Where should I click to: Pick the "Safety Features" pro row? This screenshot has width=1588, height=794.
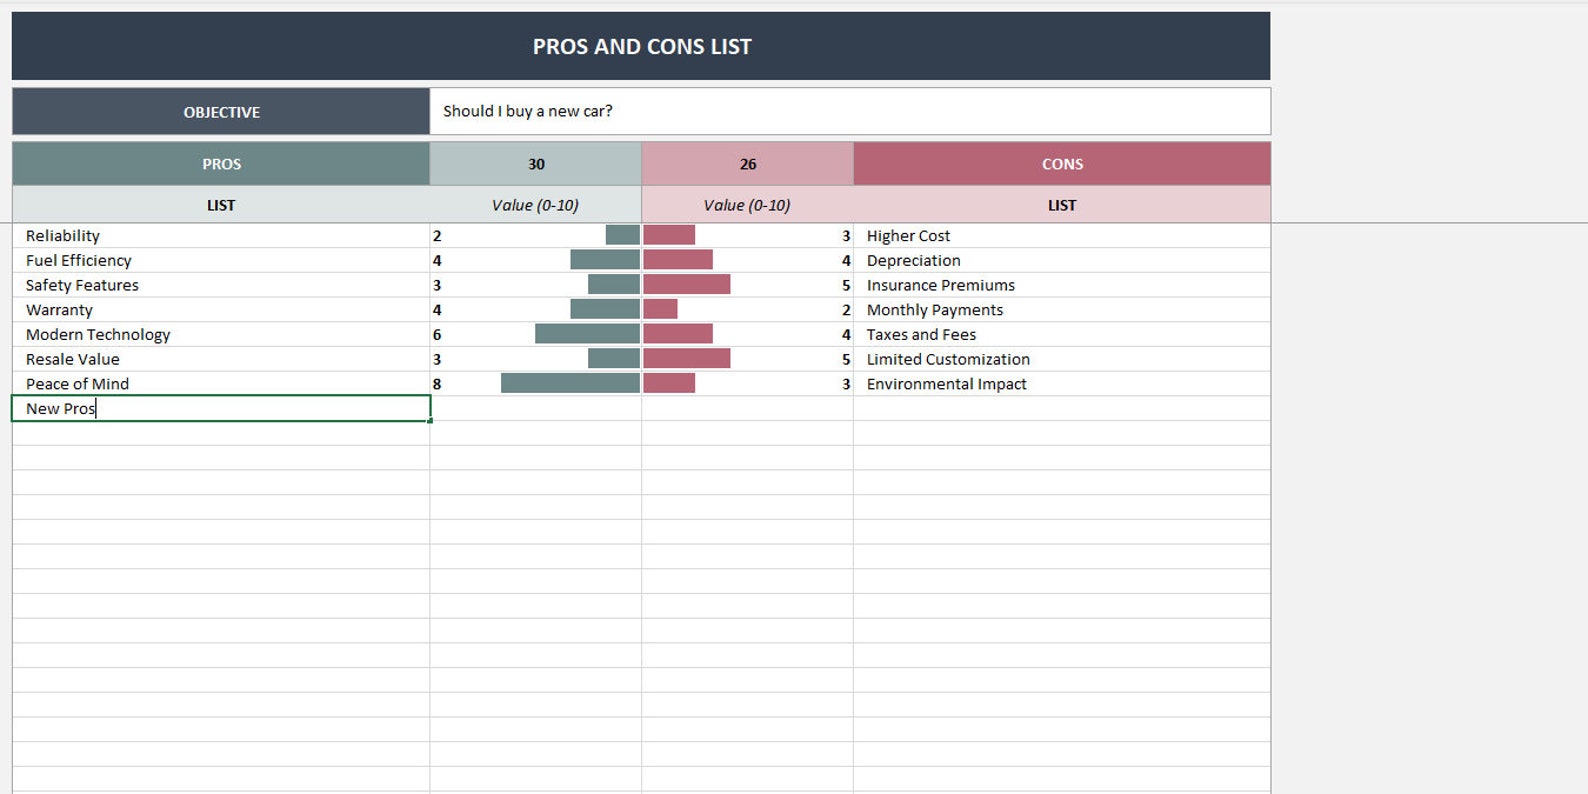221,285
